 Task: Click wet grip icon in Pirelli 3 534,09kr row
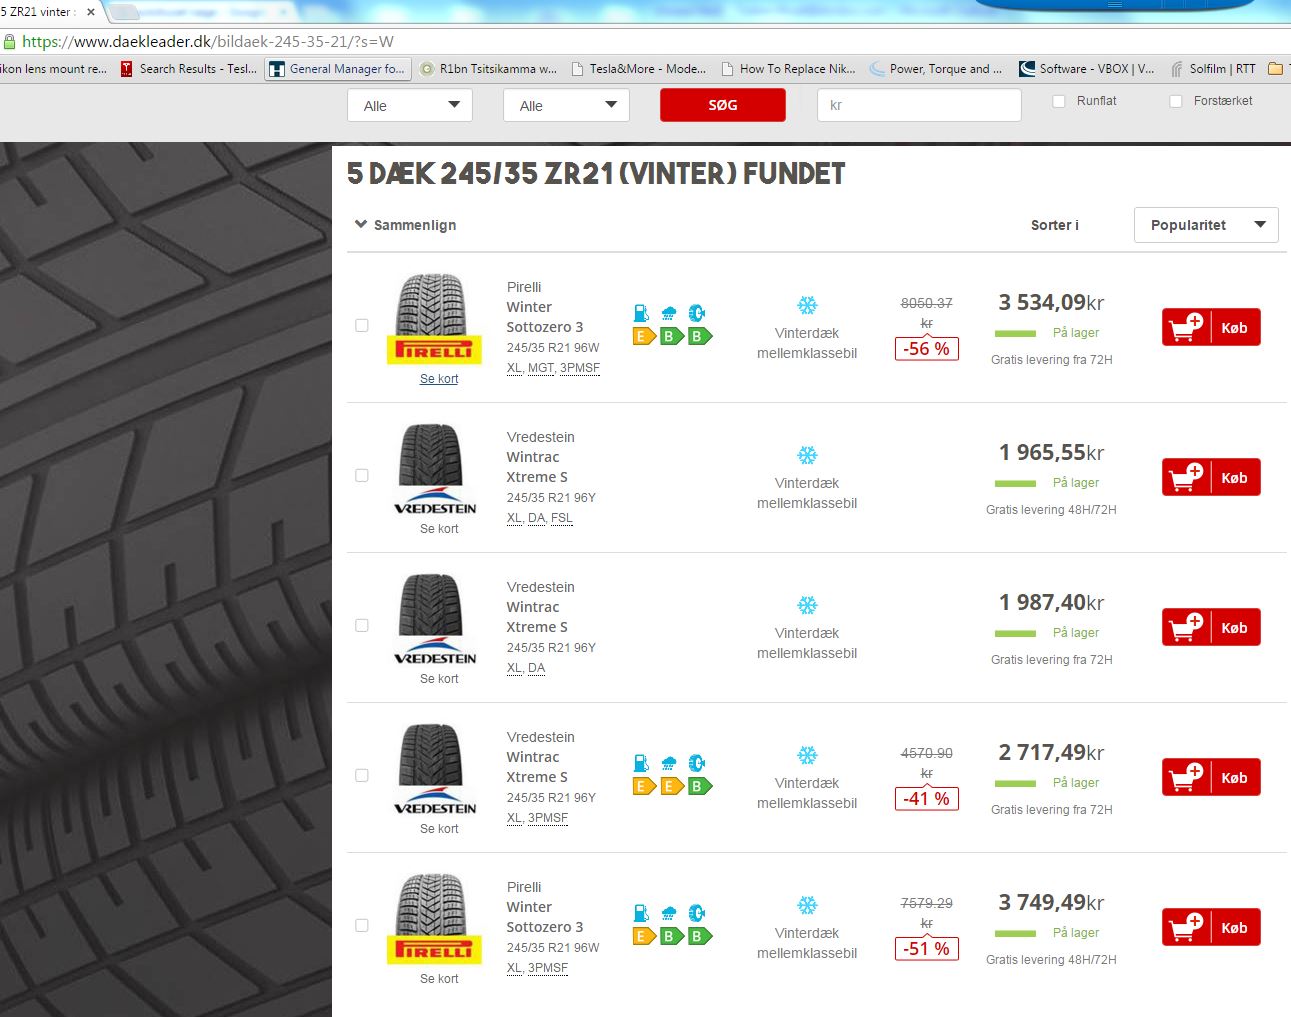(669, 313)
